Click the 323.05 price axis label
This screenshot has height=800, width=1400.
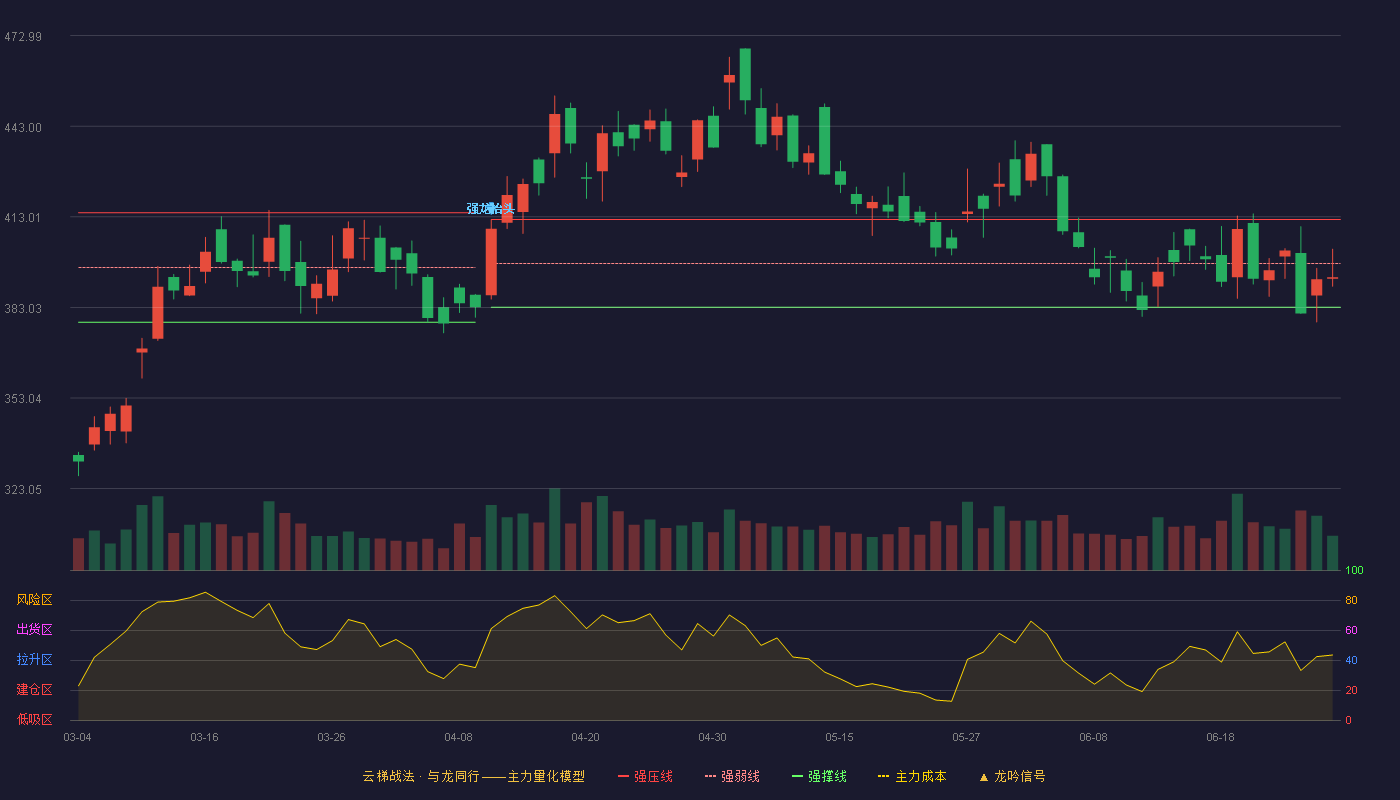click(23, 489)
